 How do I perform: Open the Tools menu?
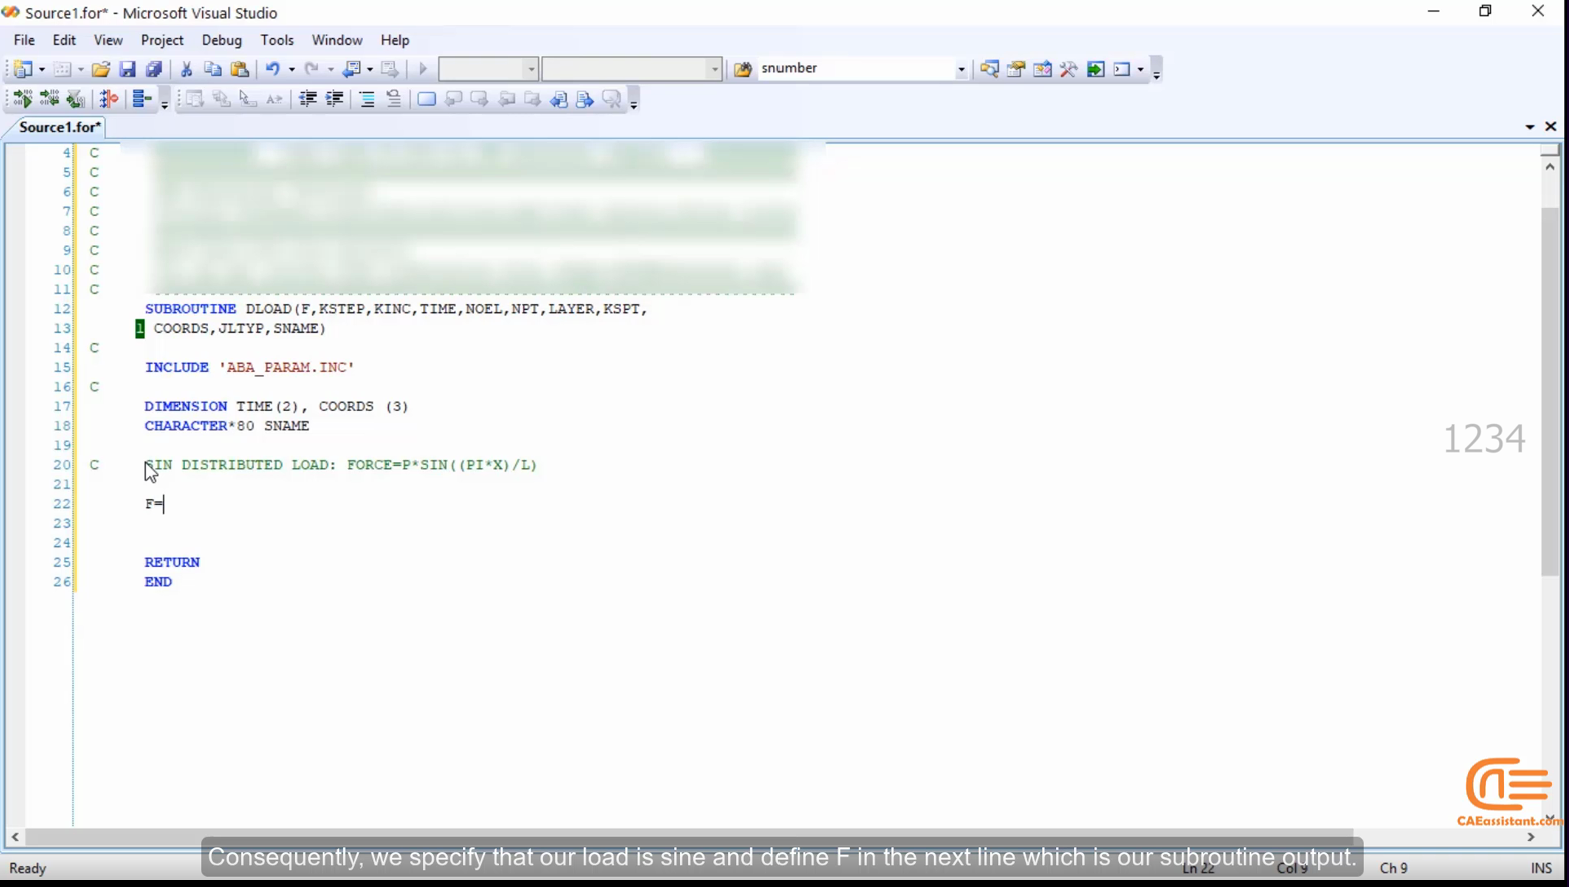click(x=277, y=40)
